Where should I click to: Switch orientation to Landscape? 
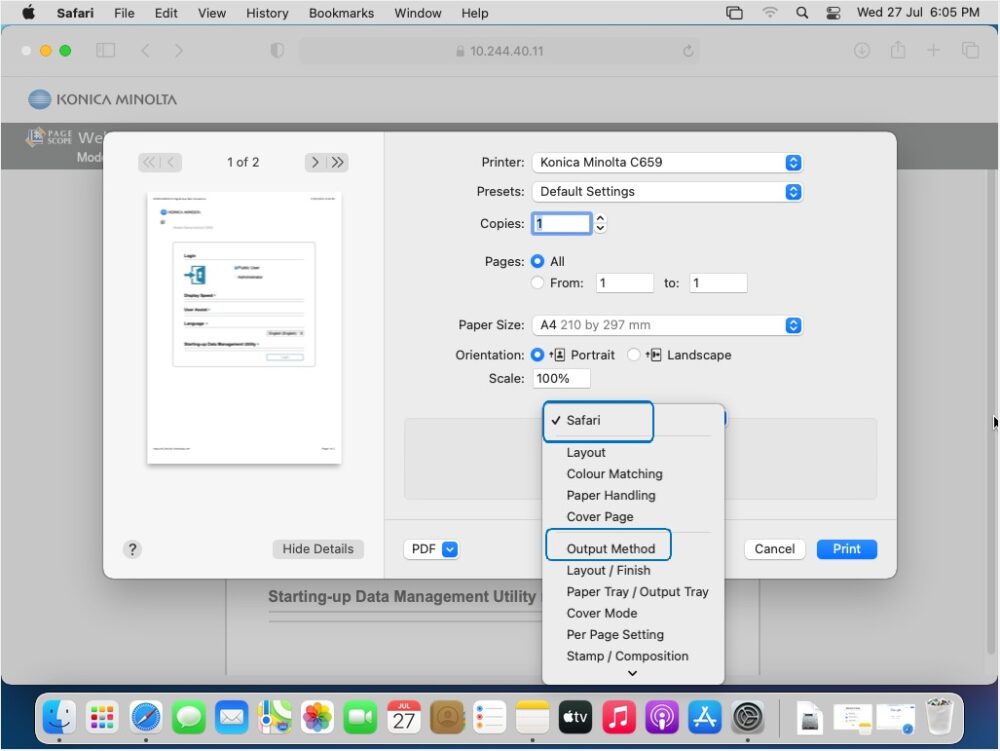point(634,355)
